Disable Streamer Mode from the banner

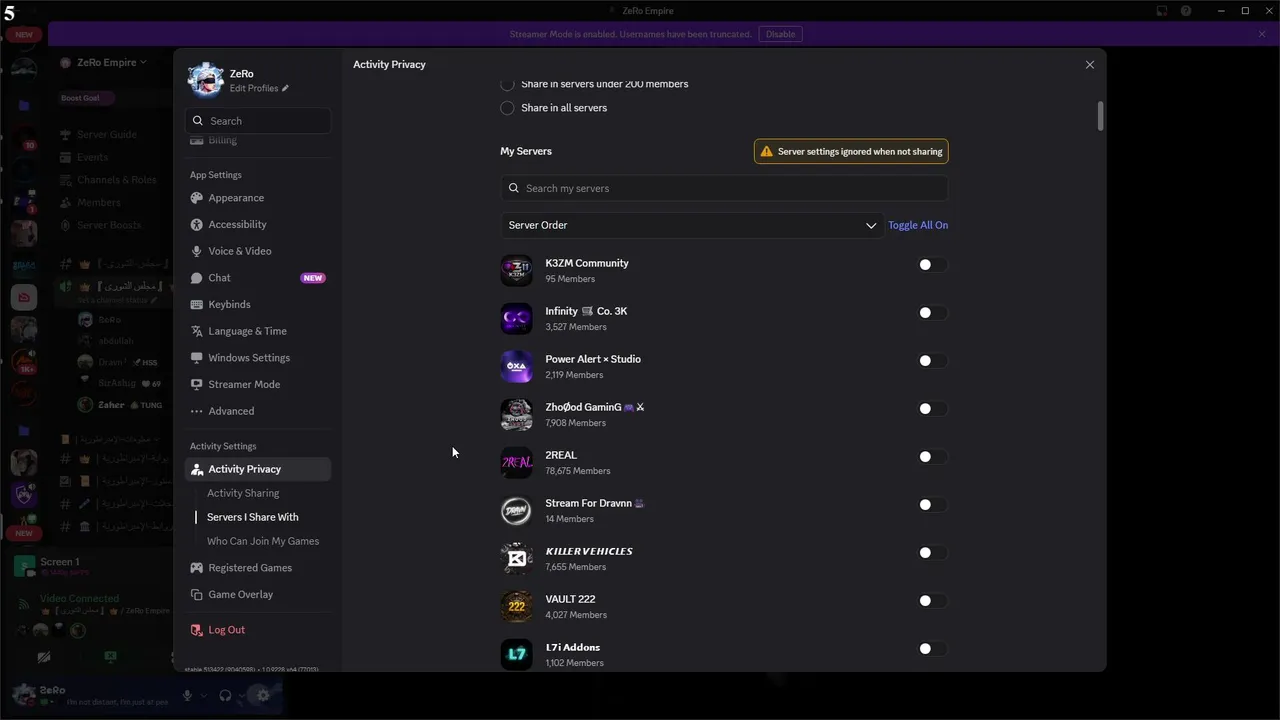780,34
